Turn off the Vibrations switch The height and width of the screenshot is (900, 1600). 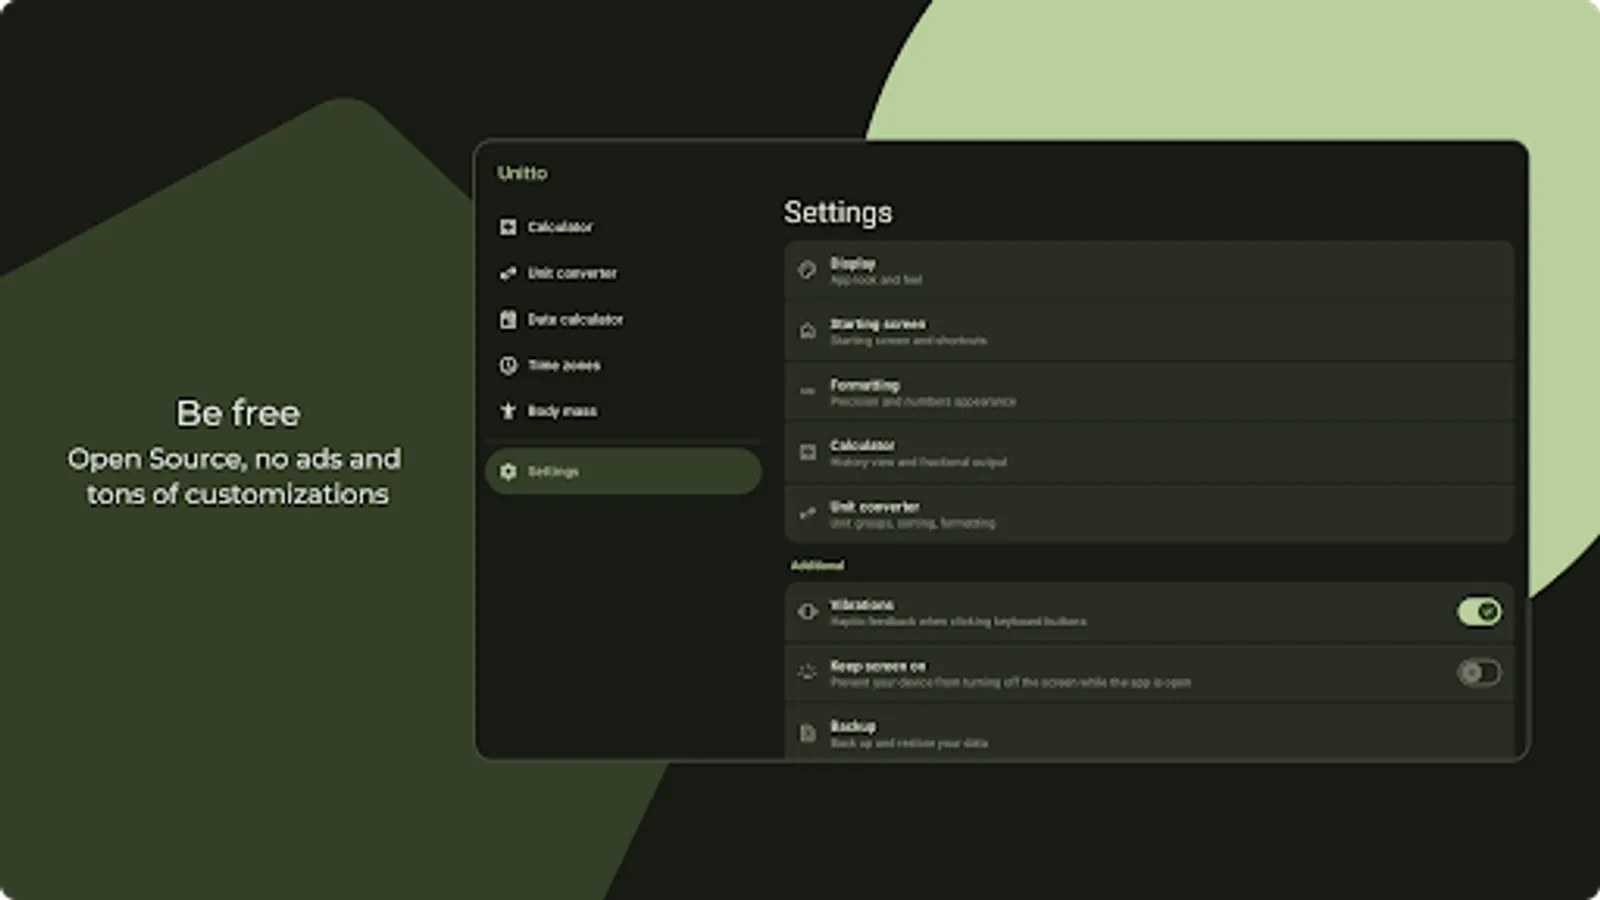1479,612
